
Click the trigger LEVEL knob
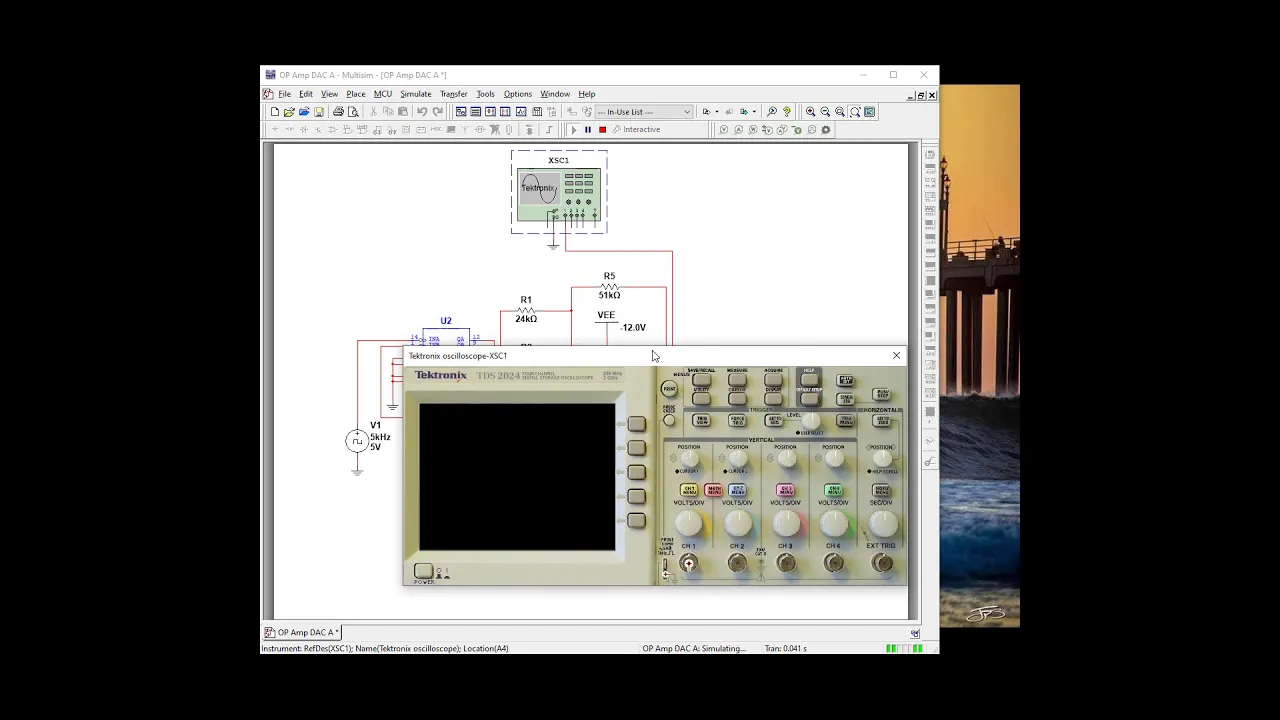click(x=811, y=421)
